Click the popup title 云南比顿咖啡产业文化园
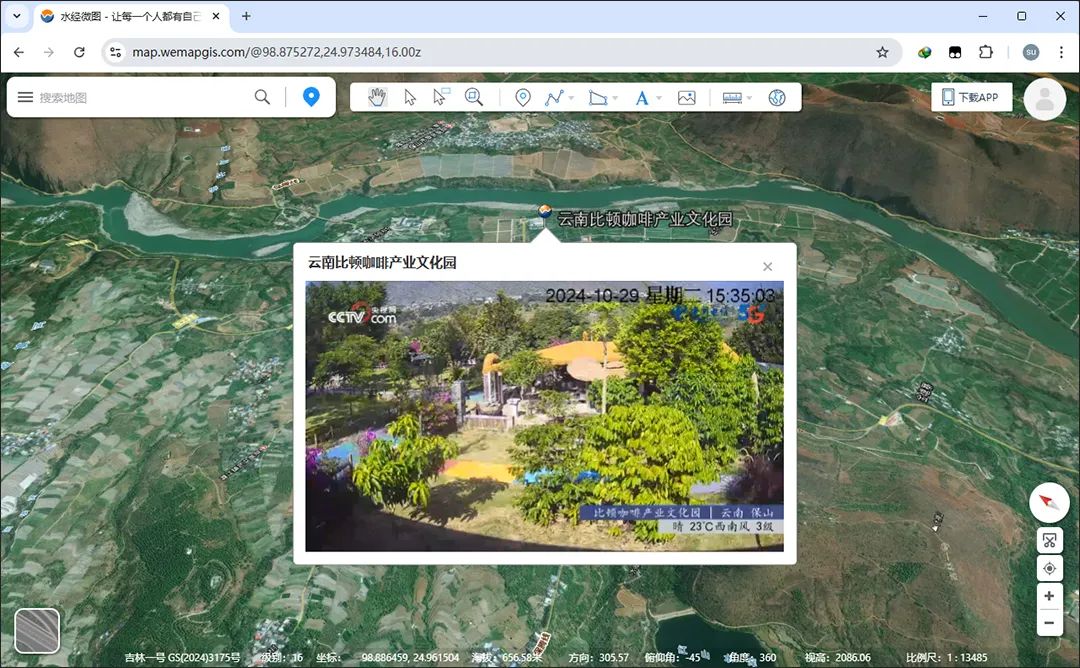The height and width of the screenshot is (668, 1080). click(x=382, y=262)
